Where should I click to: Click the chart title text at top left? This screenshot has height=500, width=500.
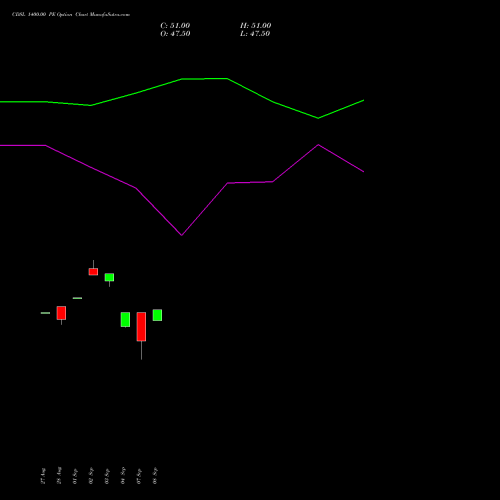(71, 15)
